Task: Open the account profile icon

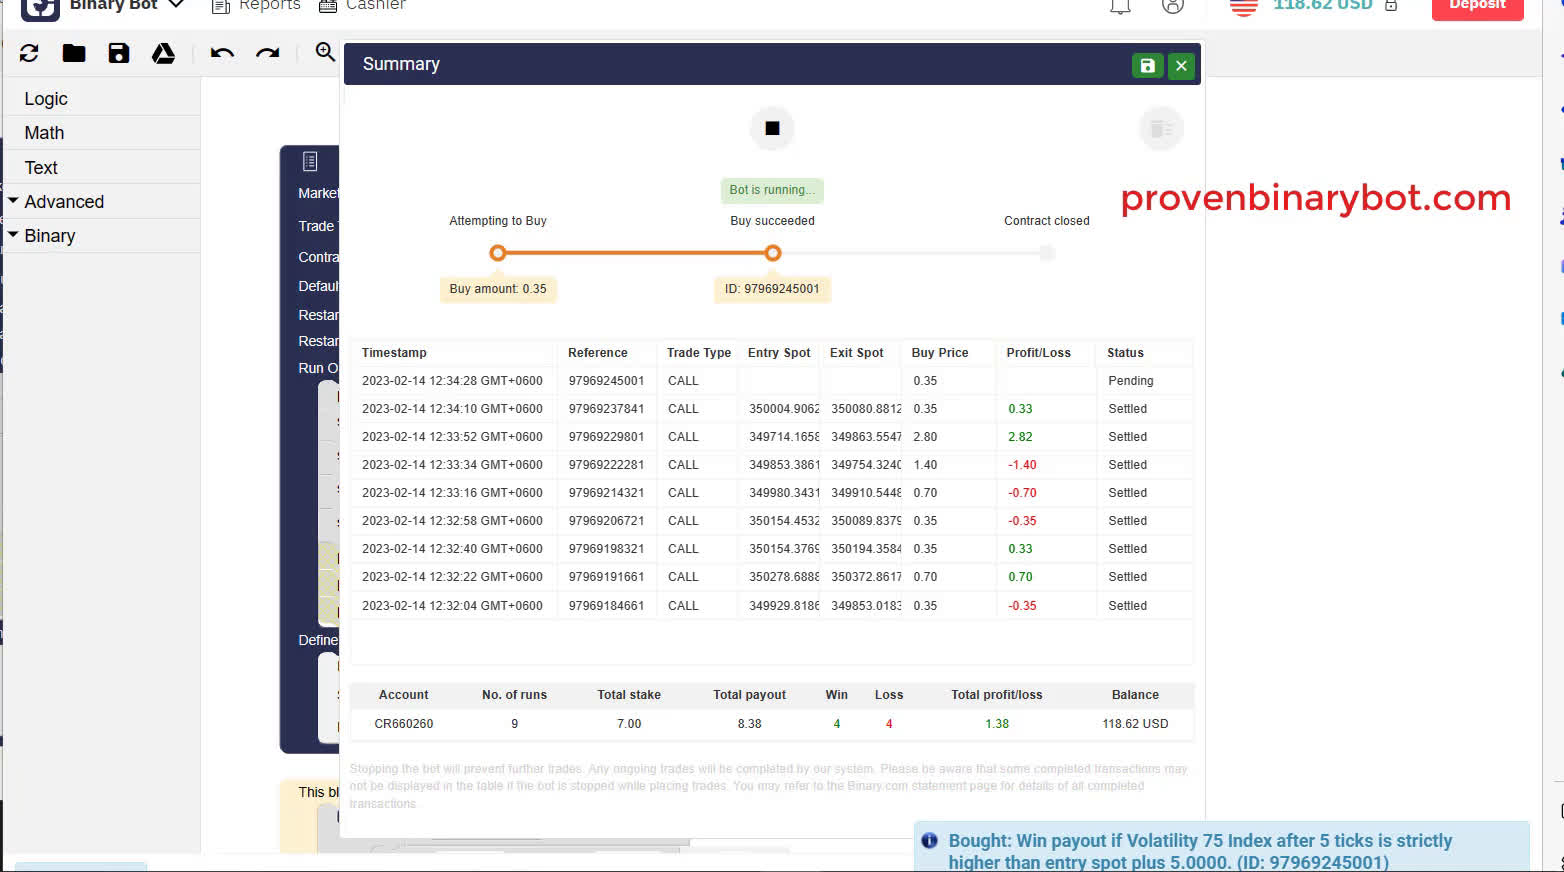Action: (1172, 7)
